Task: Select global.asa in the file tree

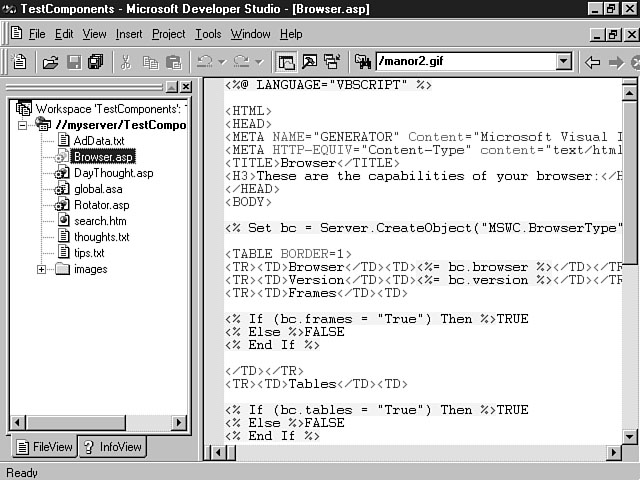Action: click(x=98, y=189)
